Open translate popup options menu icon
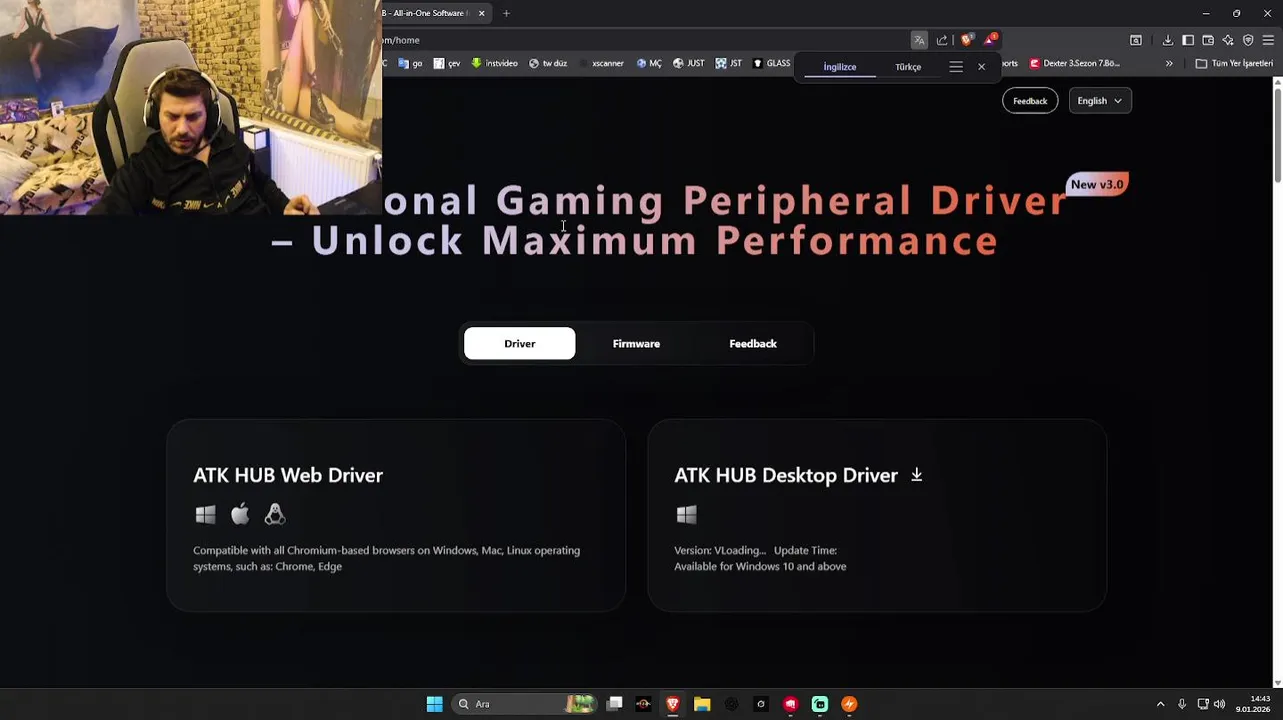Screen dimensions: 1283x720 [x=956, y=67]
